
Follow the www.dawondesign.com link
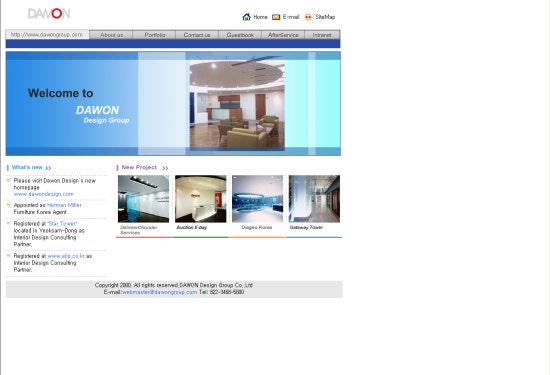coord(44,194)
